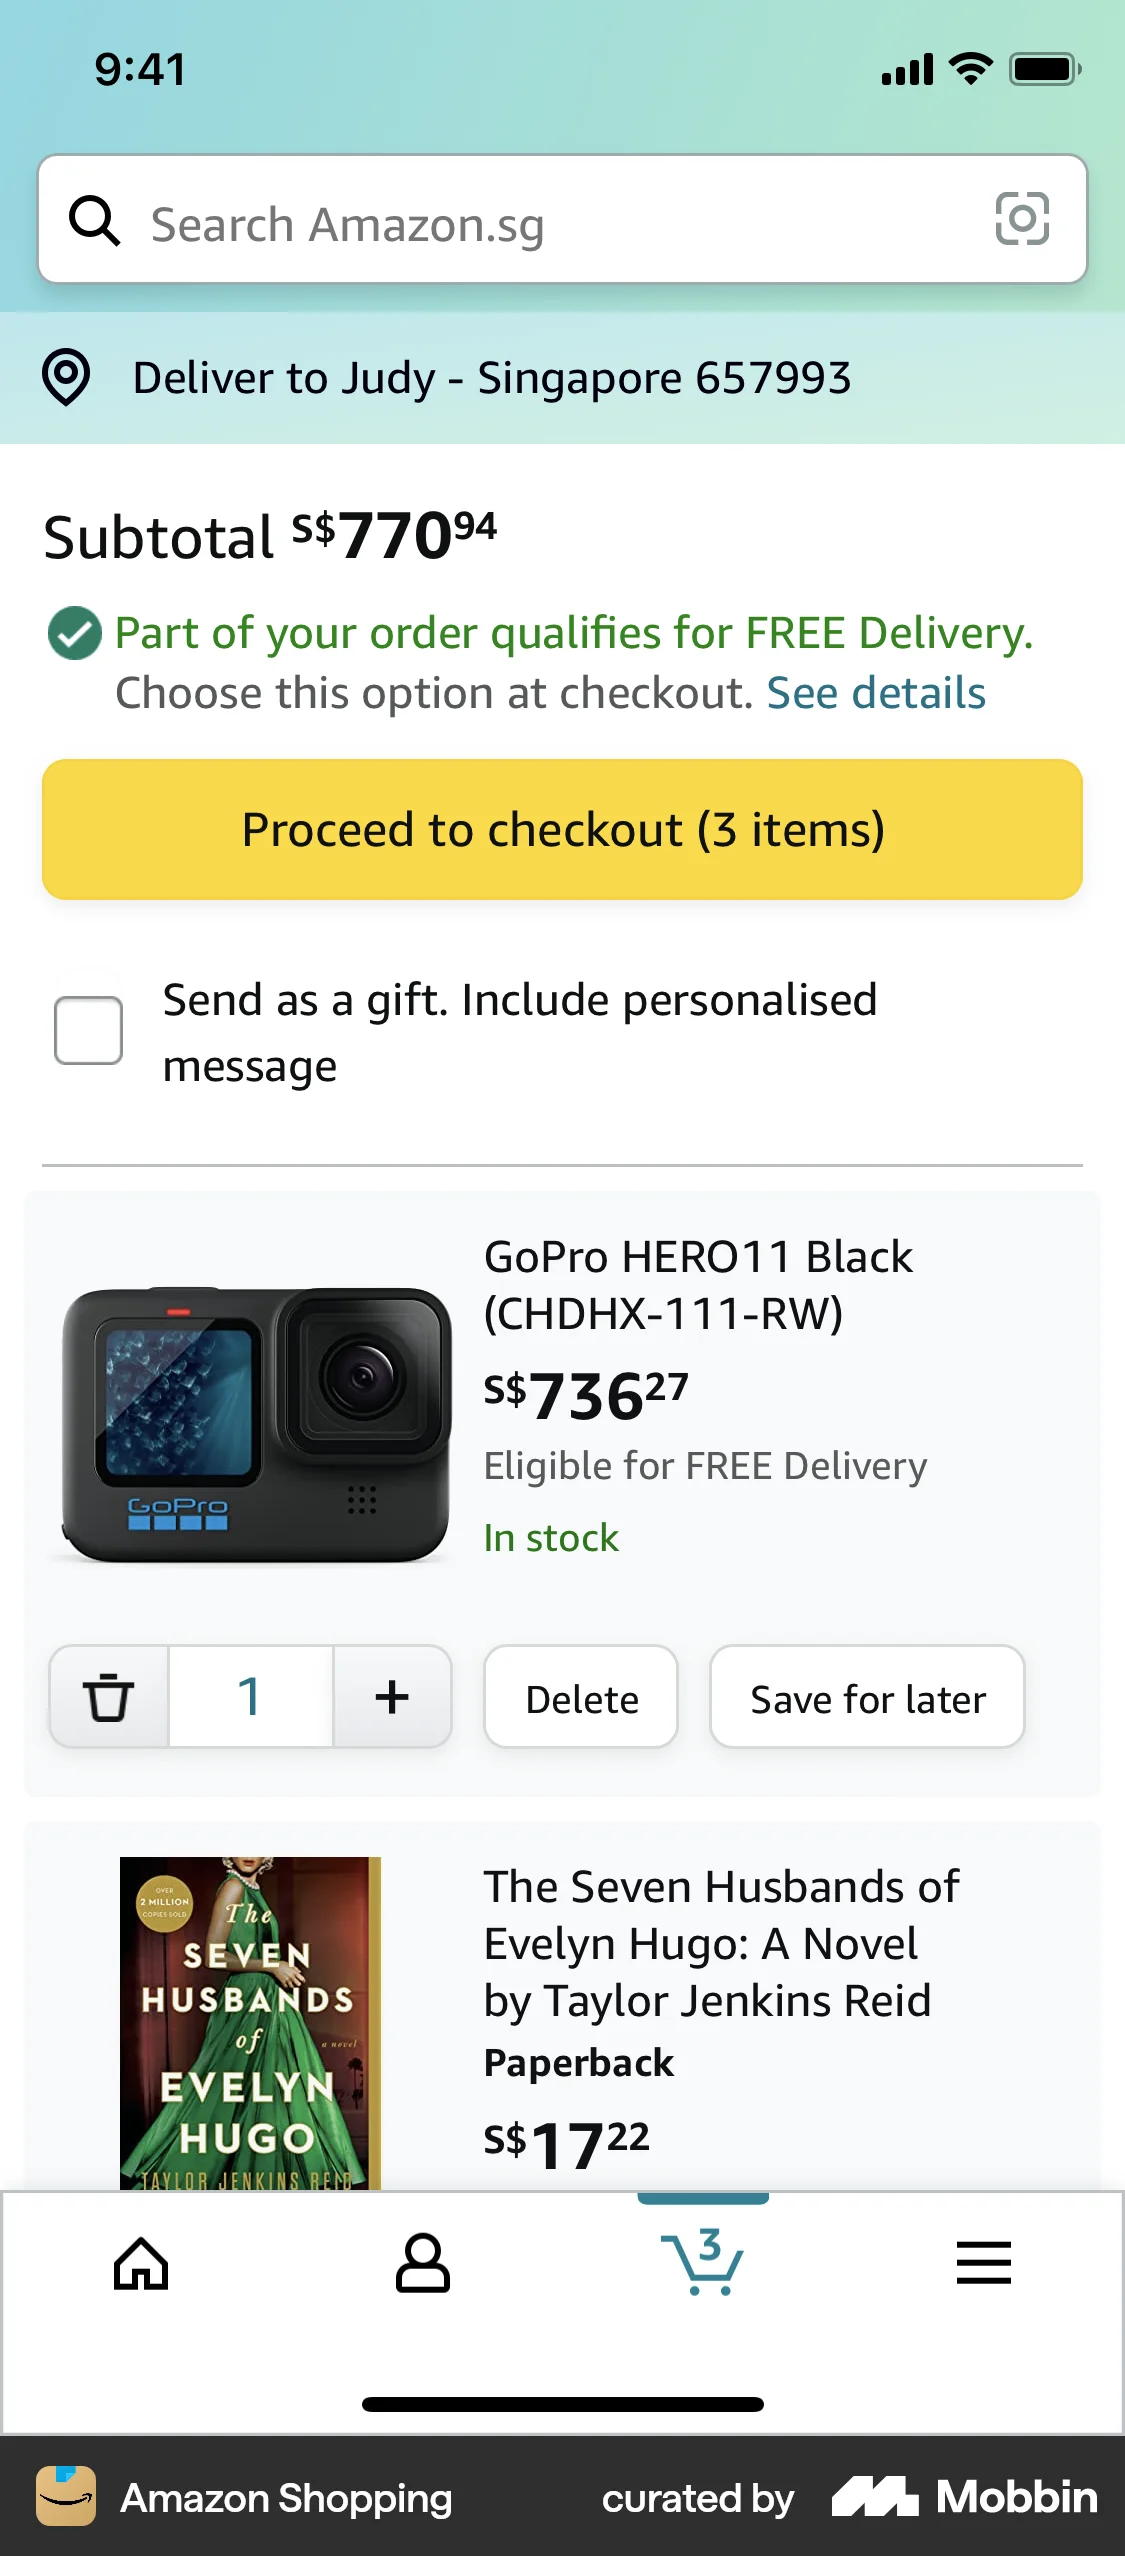Open the camera visual search icon
Image resolution: width=1125 pixels, height=2556 pixels.
click(x=1023, y=220)
